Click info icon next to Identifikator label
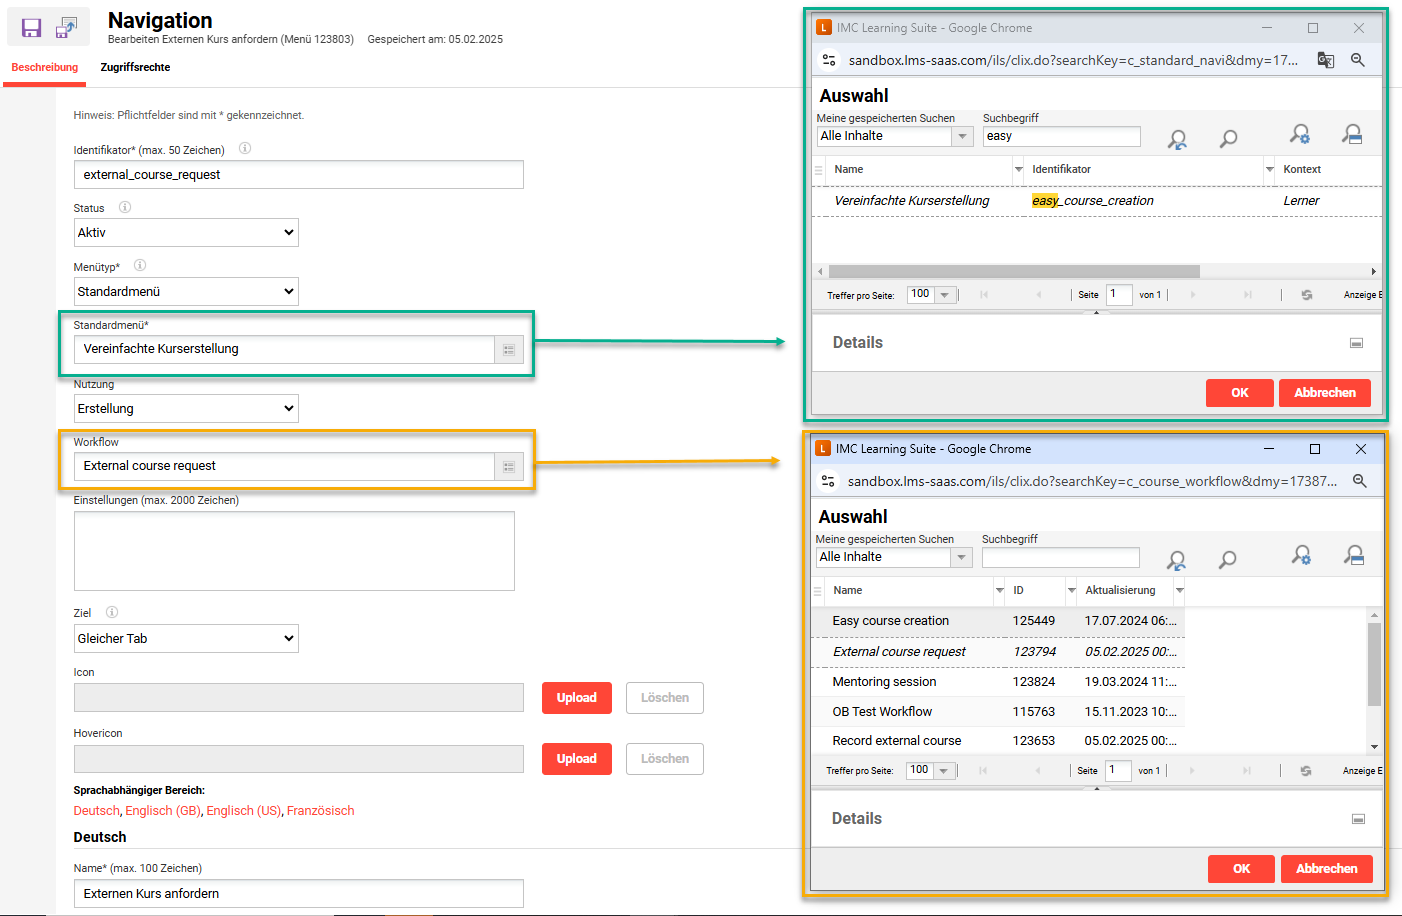This screenshot has height=916, width=1402. click(x=245, y=149)
